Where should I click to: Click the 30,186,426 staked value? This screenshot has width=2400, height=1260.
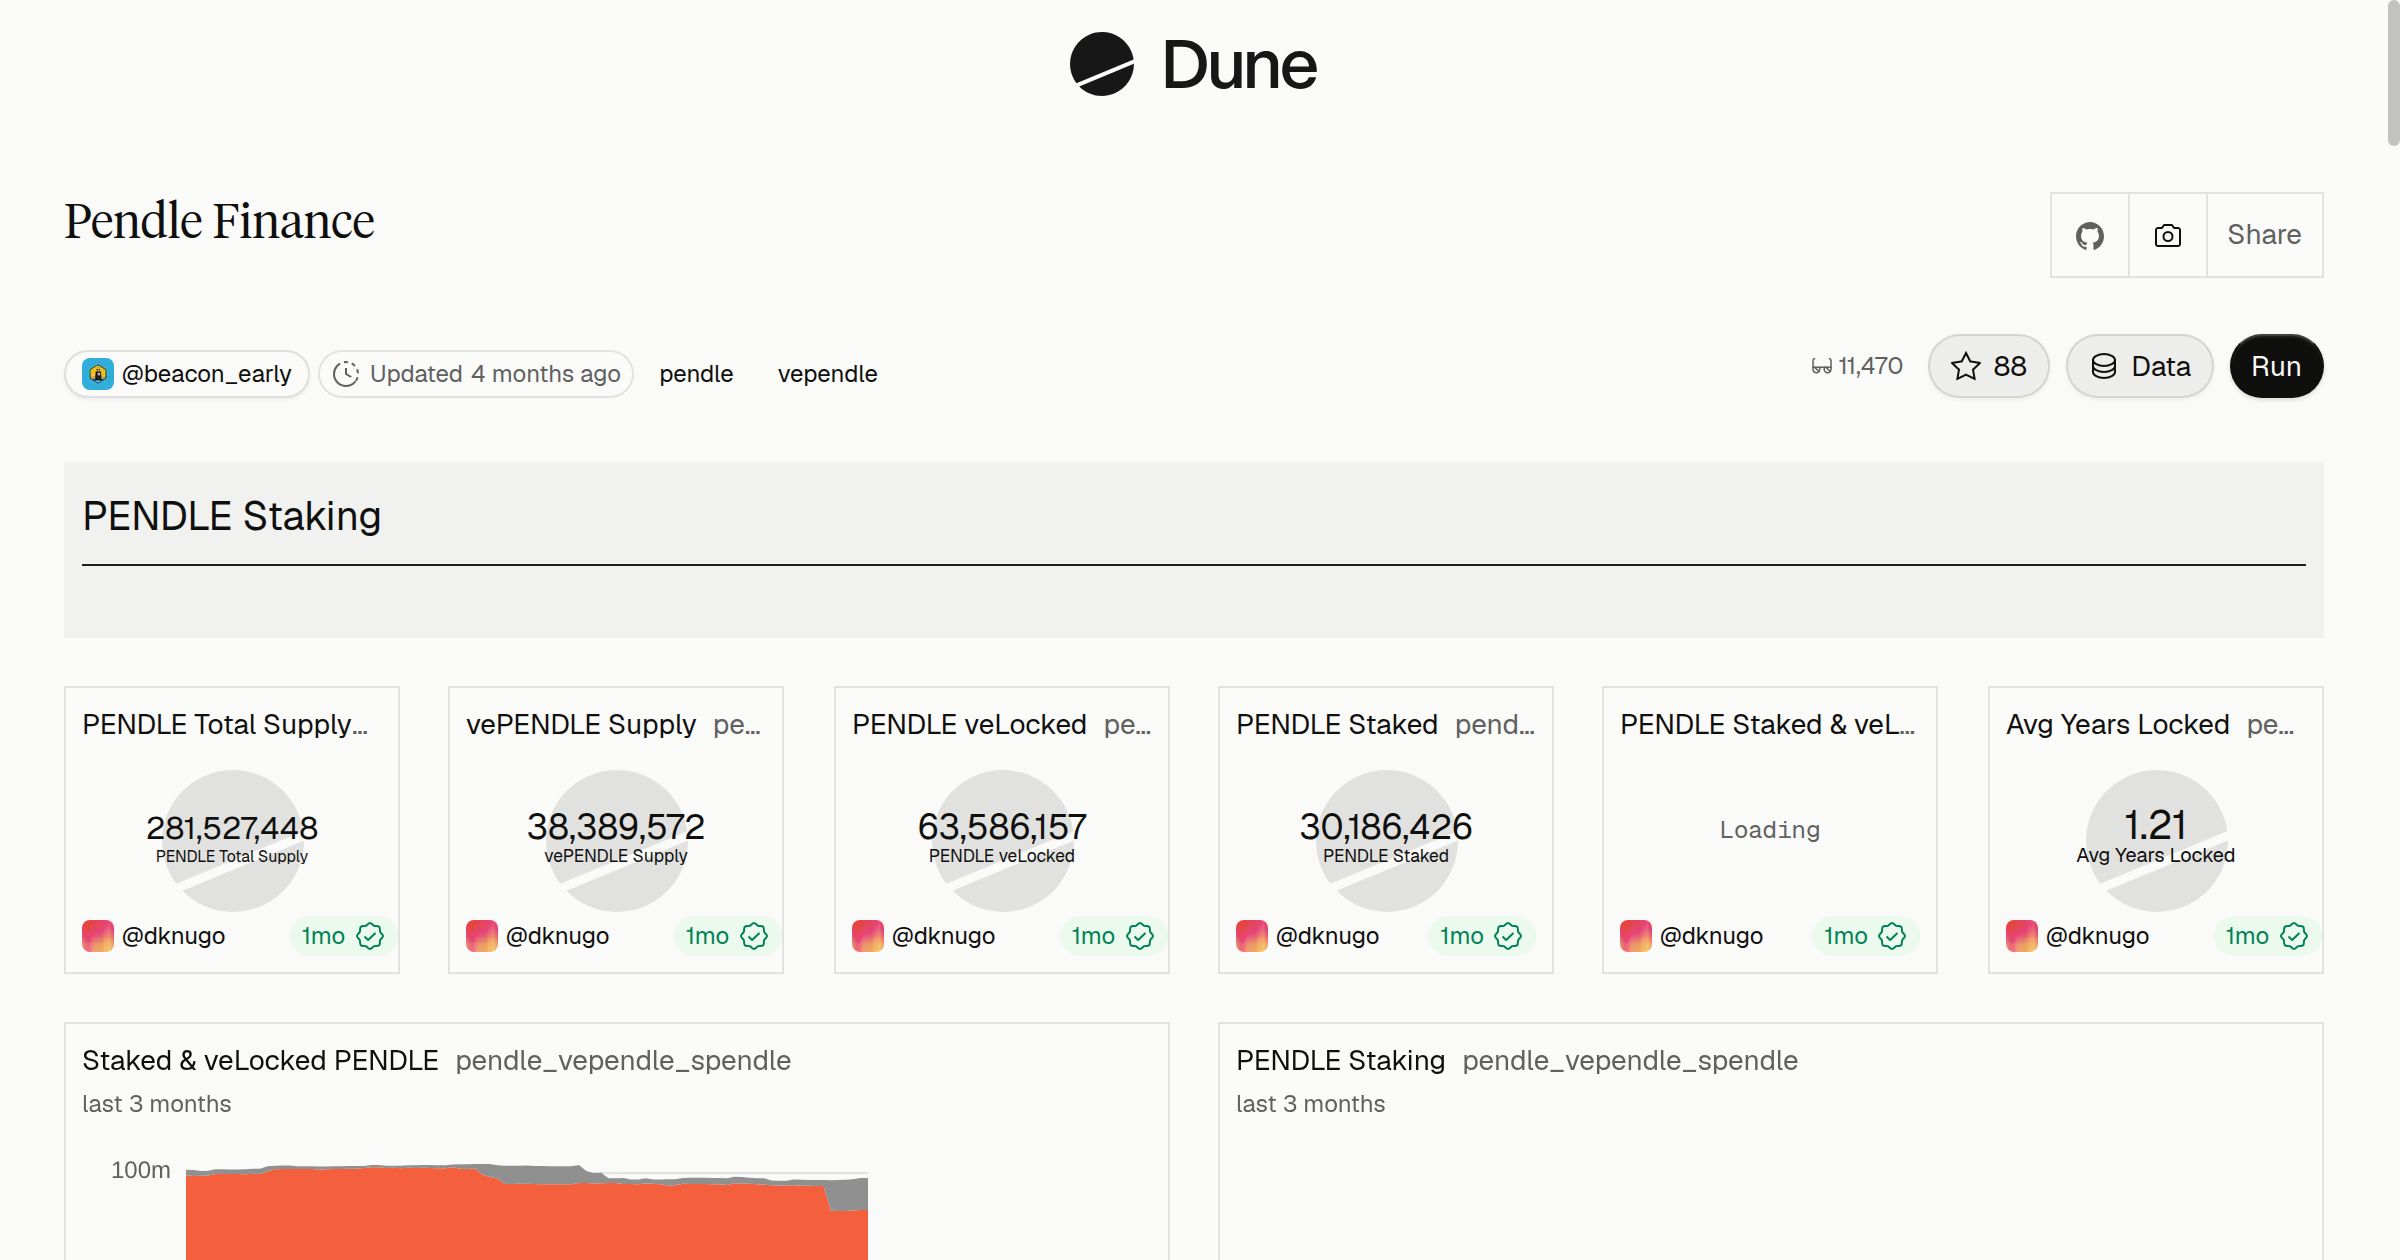click(1386, 826)
